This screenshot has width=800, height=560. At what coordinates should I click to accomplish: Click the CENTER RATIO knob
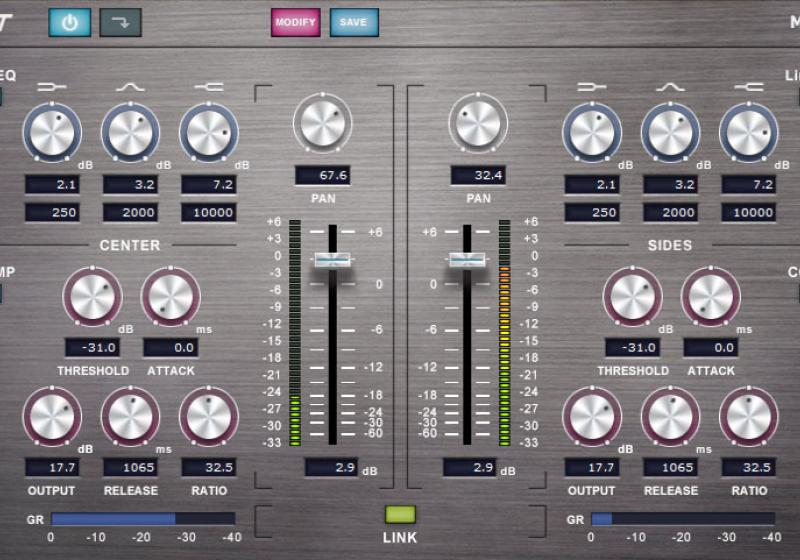(x=209, y=416)
